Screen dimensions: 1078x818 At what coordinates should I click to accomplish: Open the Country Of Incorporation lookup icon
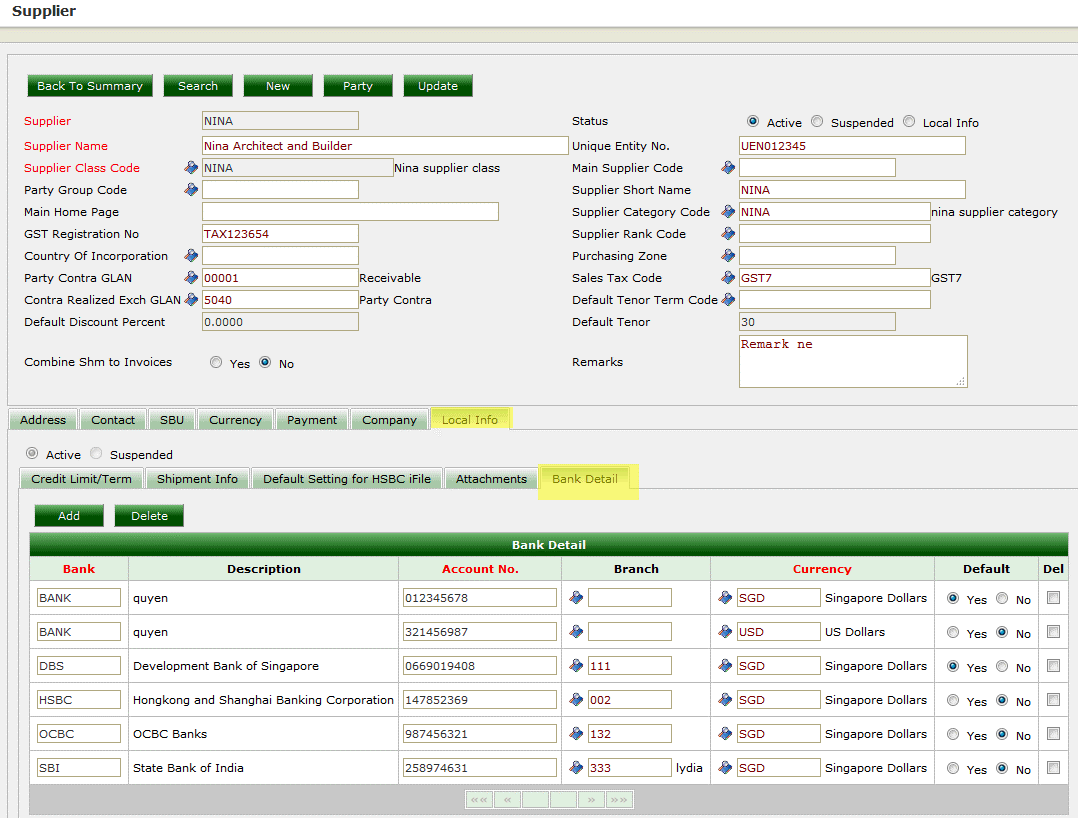coord(190,255)
